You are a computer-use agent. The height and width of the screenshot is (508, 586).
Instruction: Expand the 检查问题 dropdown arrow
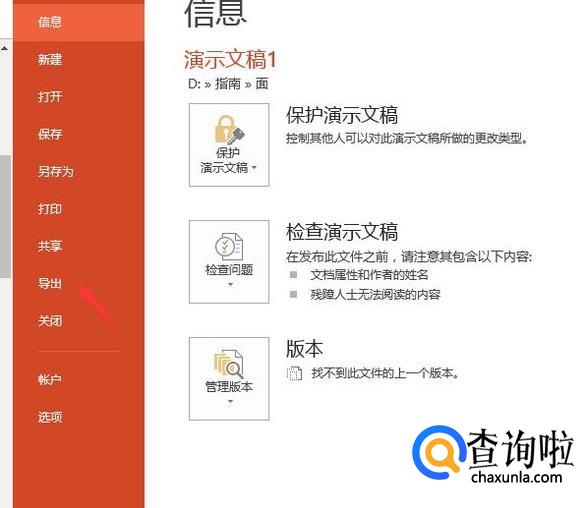tap(230, 284)
